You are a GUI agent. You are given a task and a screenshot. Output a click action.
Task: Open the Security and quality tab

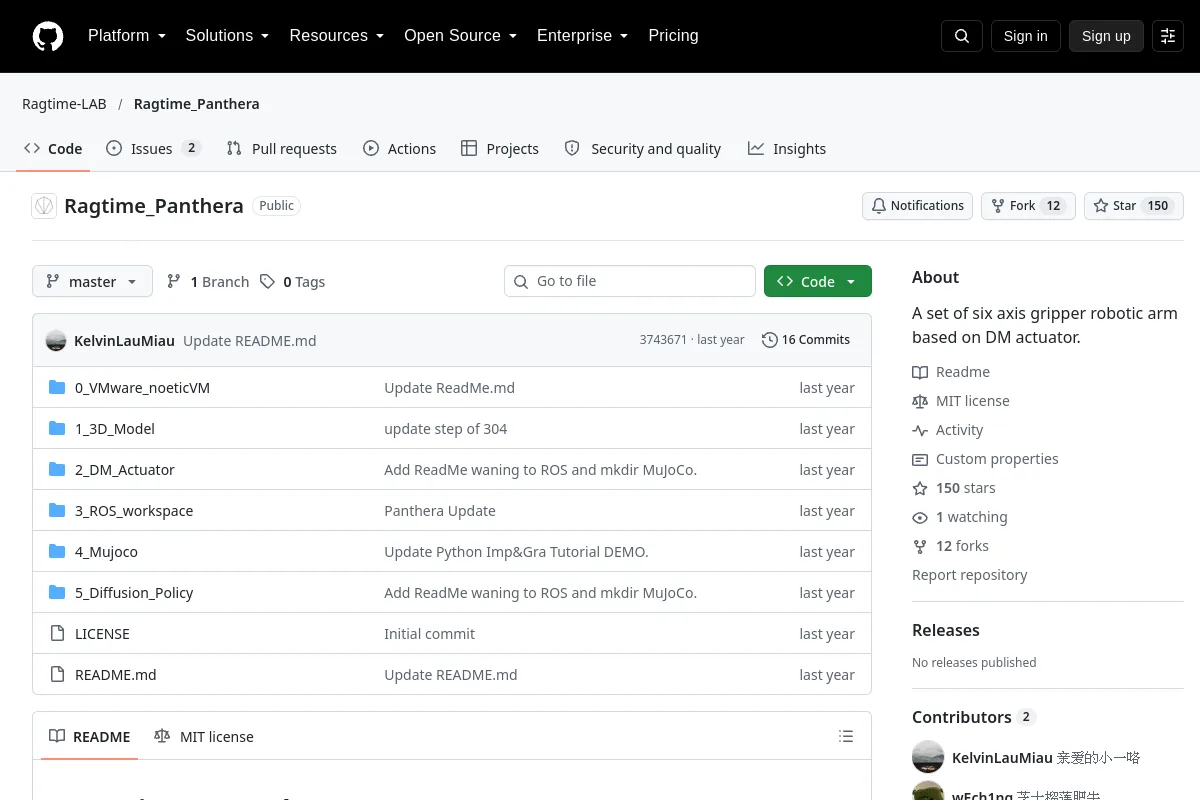coord(642,148)
